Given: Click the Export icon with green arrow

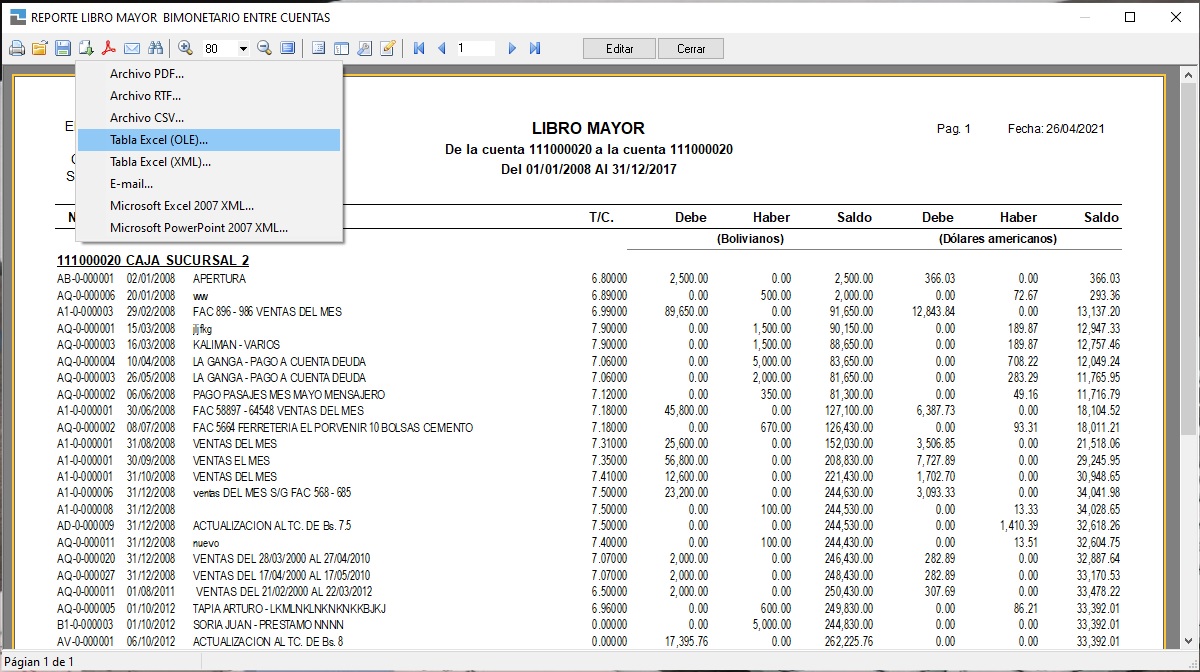Looking at the screenshot, I should [x=85, y=48].
